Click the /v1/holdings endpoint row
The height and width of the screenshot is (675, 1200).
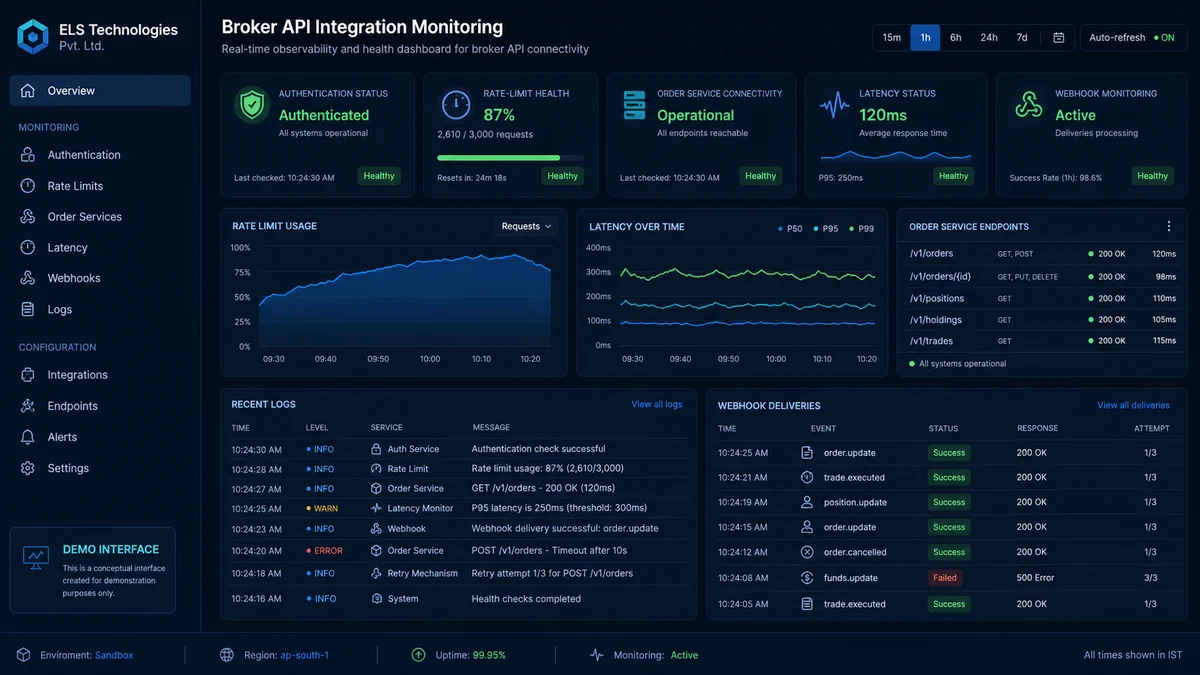tap(1042, 319)
